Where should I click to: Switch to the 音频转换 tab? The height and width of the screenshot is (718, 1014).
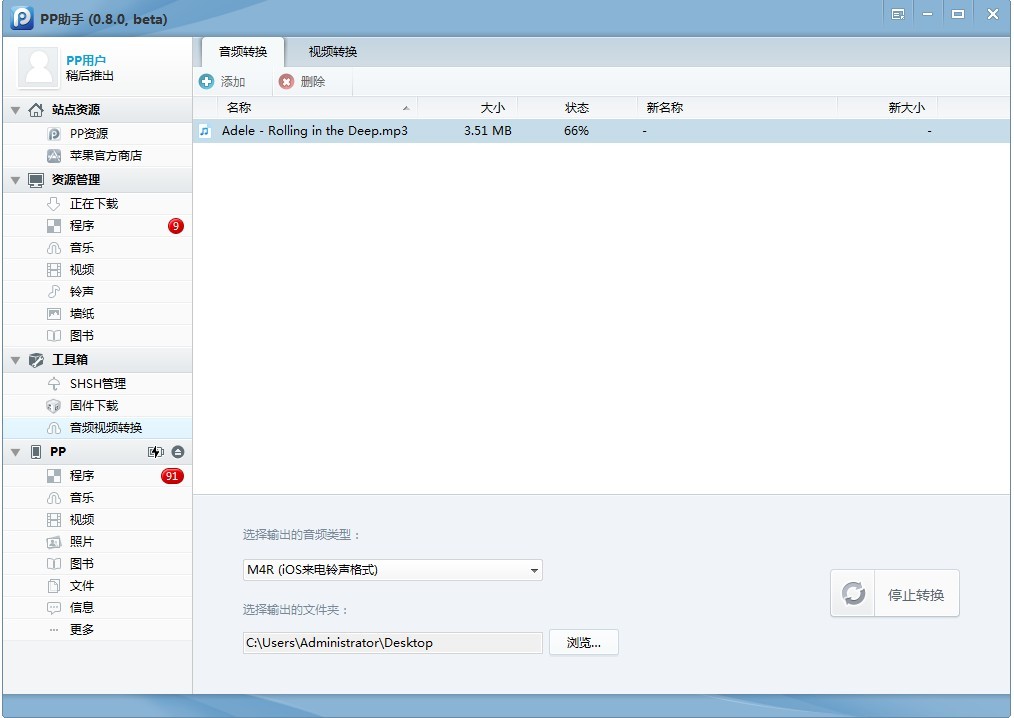pos(243,52)
